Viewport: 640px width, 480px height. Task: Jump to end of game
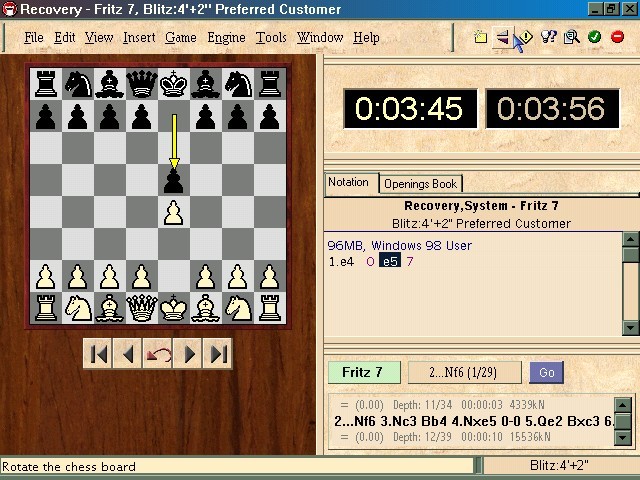[217, 353]
